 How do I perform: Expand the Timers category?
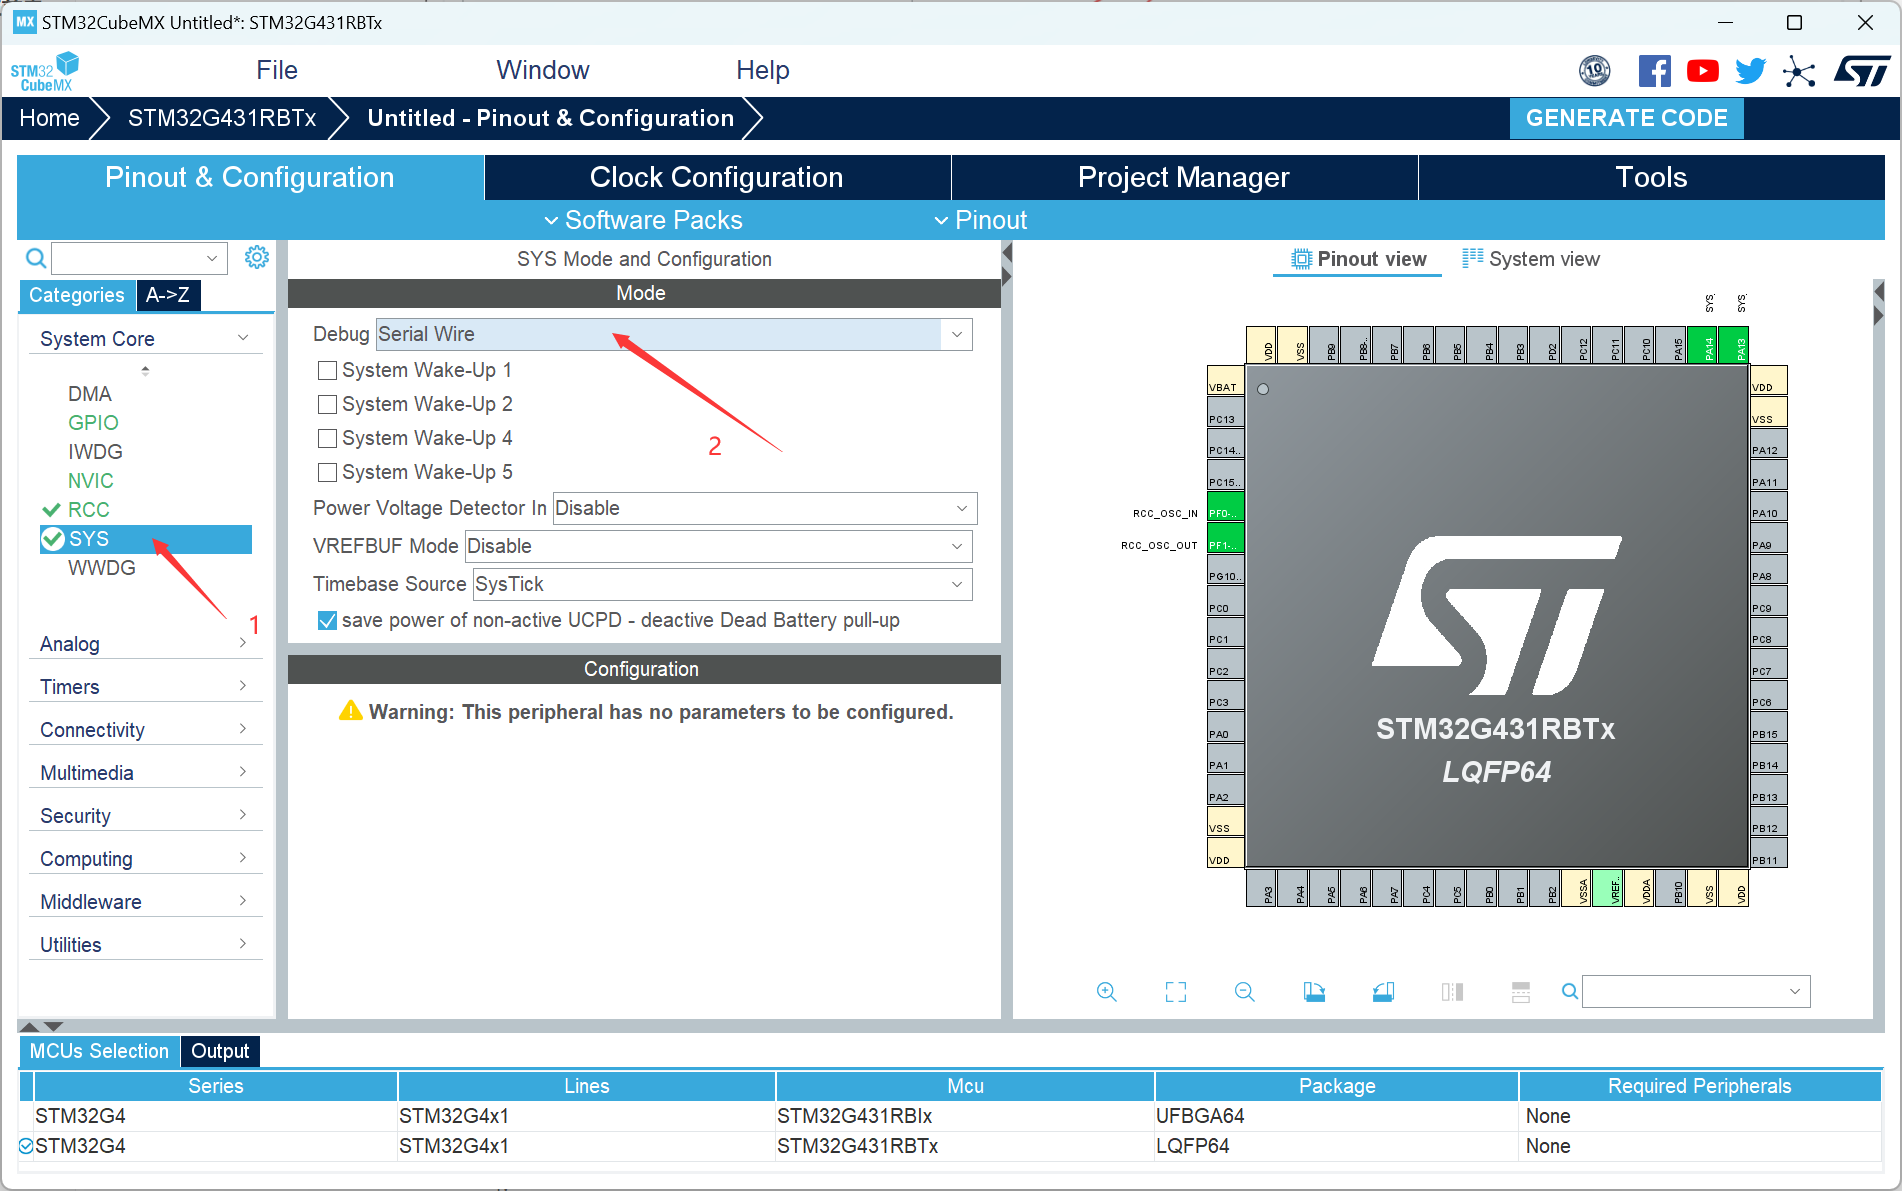coord(145,687)
